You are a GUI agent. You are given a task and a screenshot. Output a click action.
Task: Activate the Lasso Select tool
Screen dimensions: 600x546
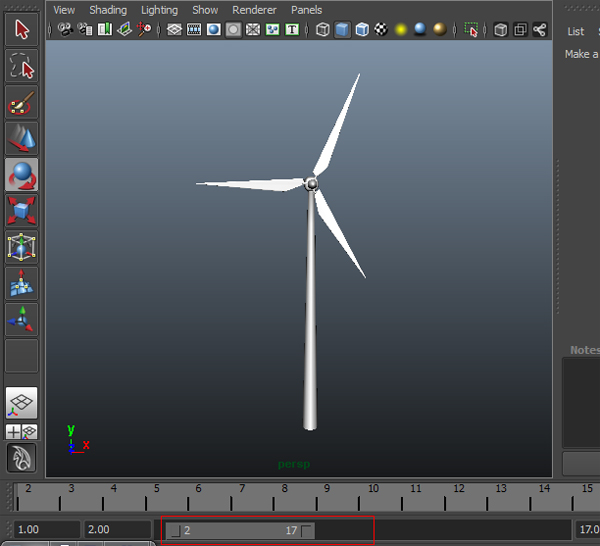(21, 66)
